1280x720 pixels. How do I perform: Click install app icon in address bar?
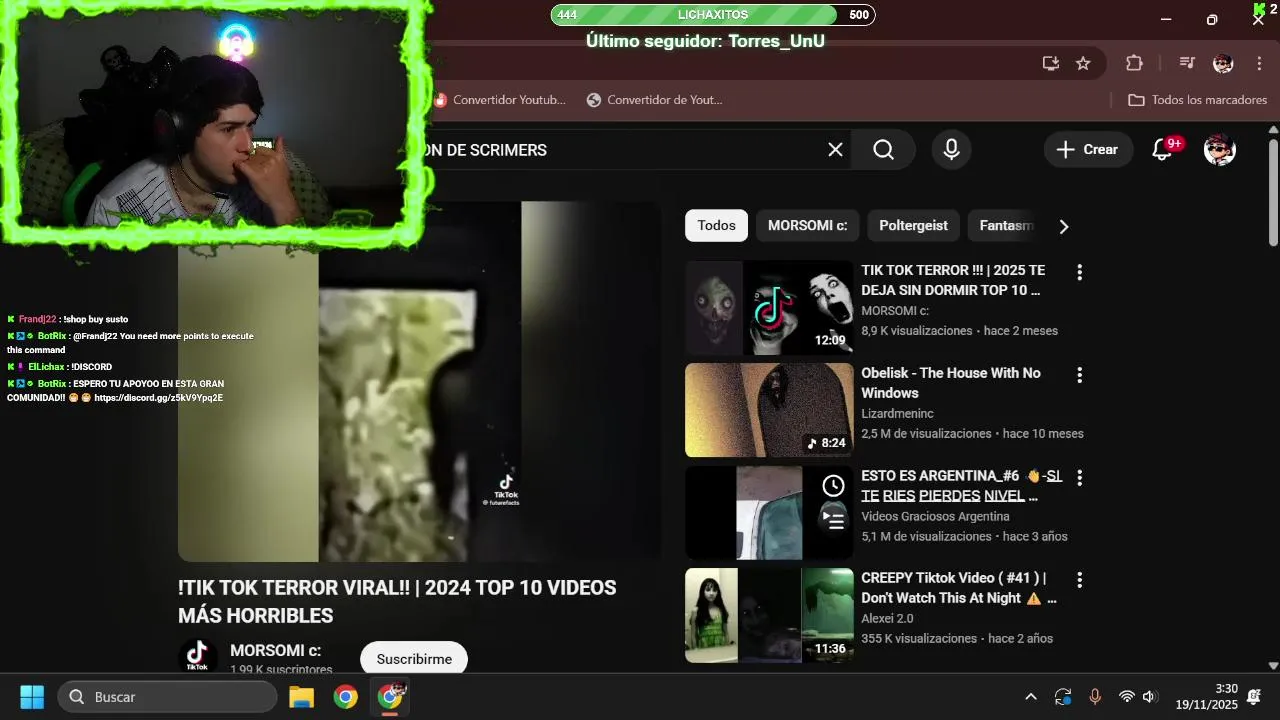pos(1050,63)
